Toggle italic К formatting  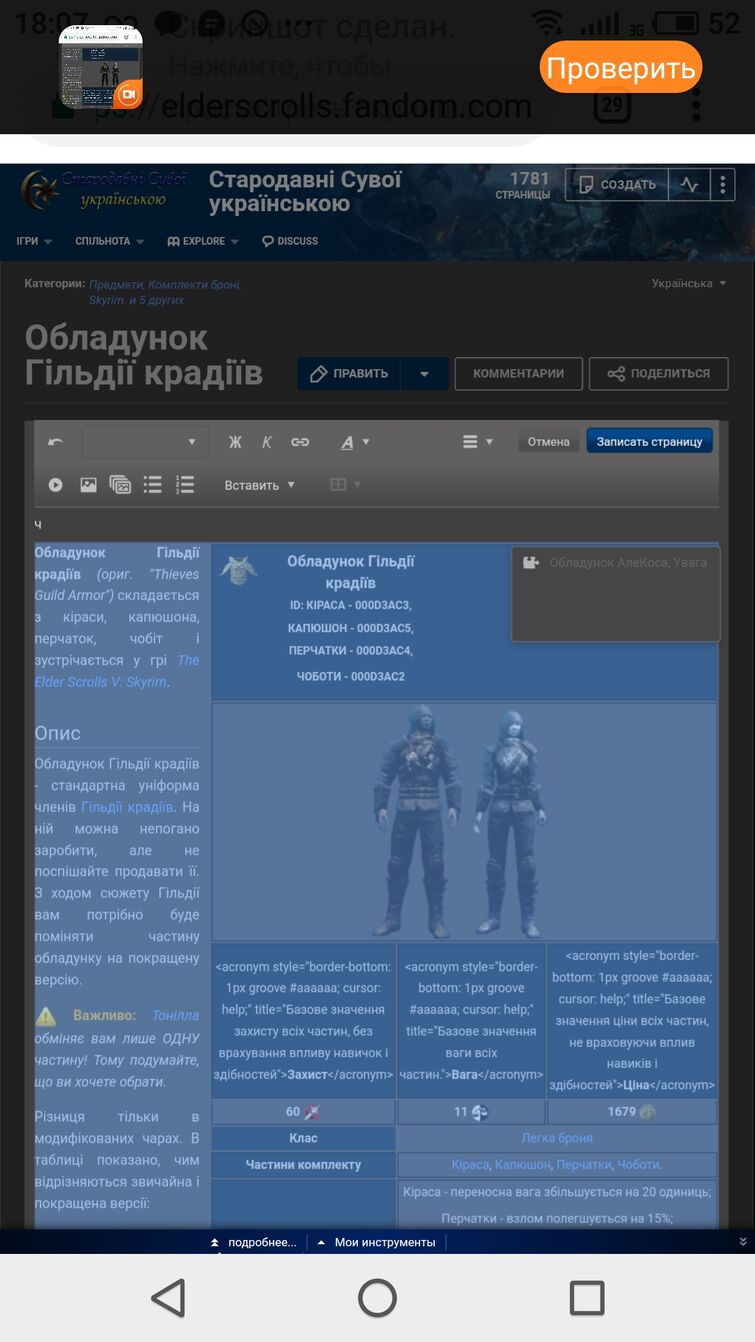[x=267, y=442]
